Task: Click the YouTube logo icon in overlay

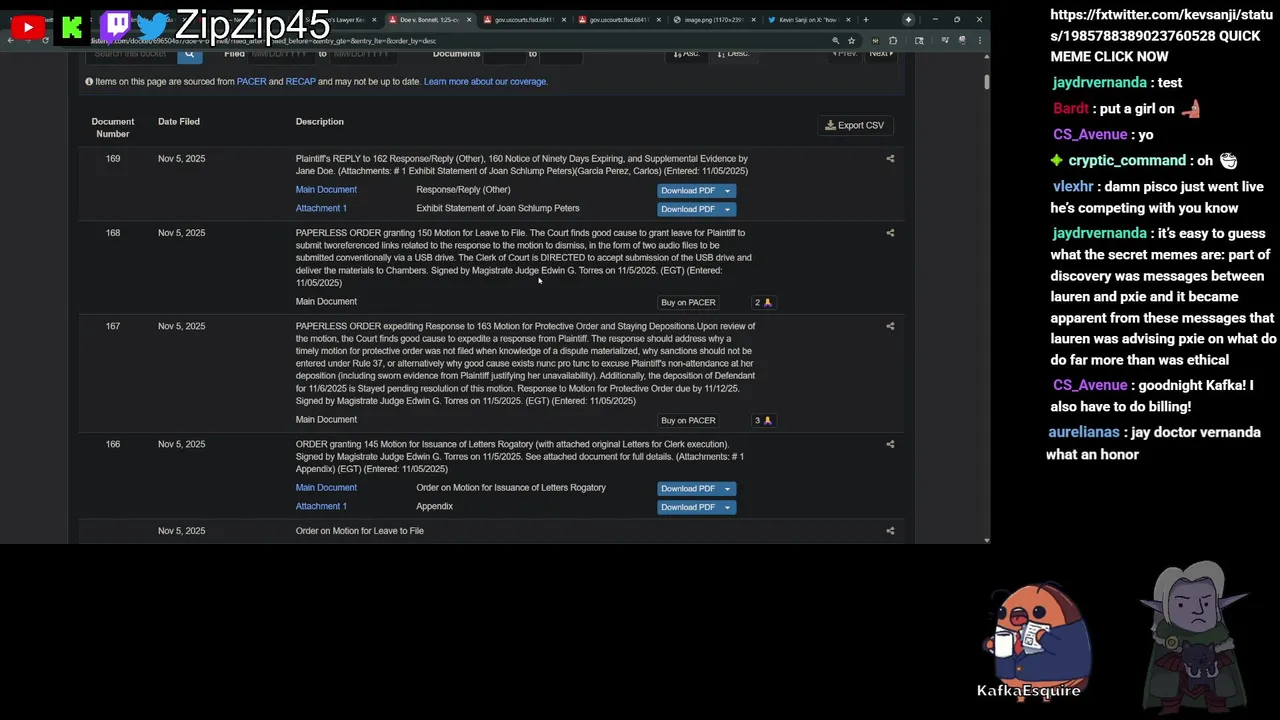Action: [27, 28]
